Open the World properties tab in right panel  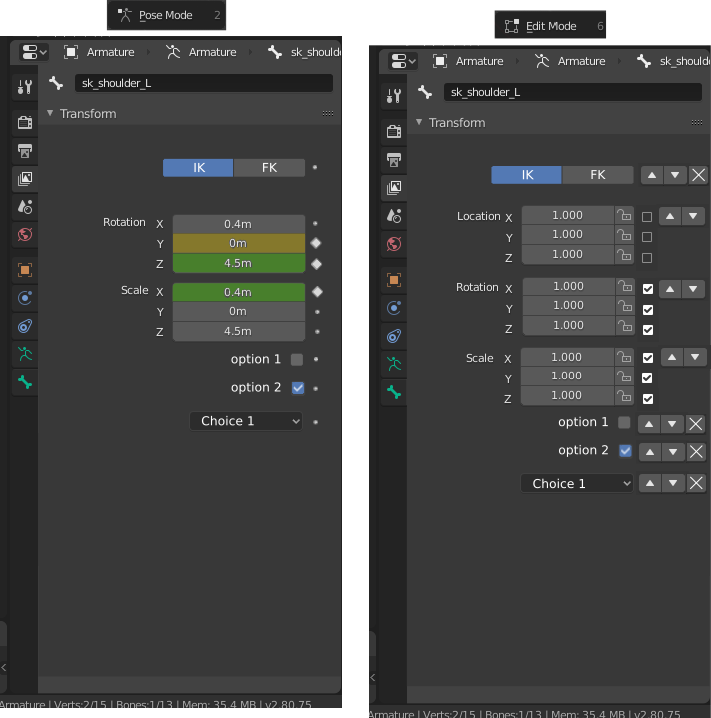coord(394,244)
